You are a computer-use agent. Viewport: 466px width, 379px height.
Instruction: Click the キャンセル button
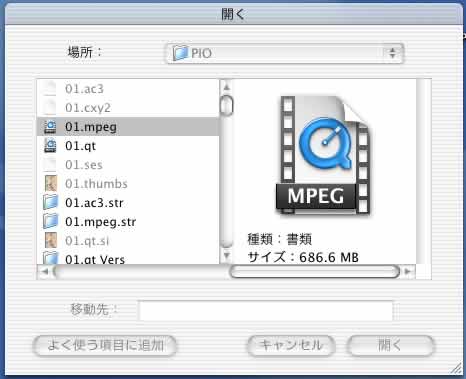click(291, 345)
